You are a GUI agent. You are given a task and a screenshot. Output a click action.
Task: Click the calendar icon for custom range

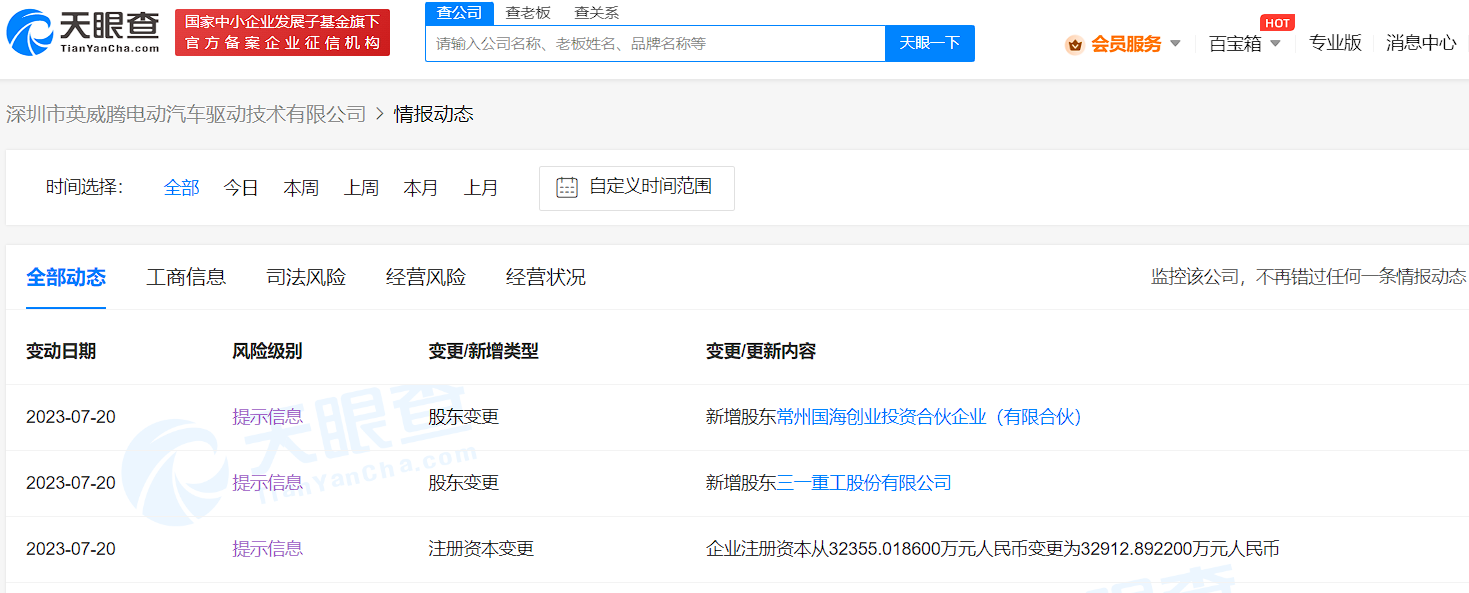tap(567, 187)
